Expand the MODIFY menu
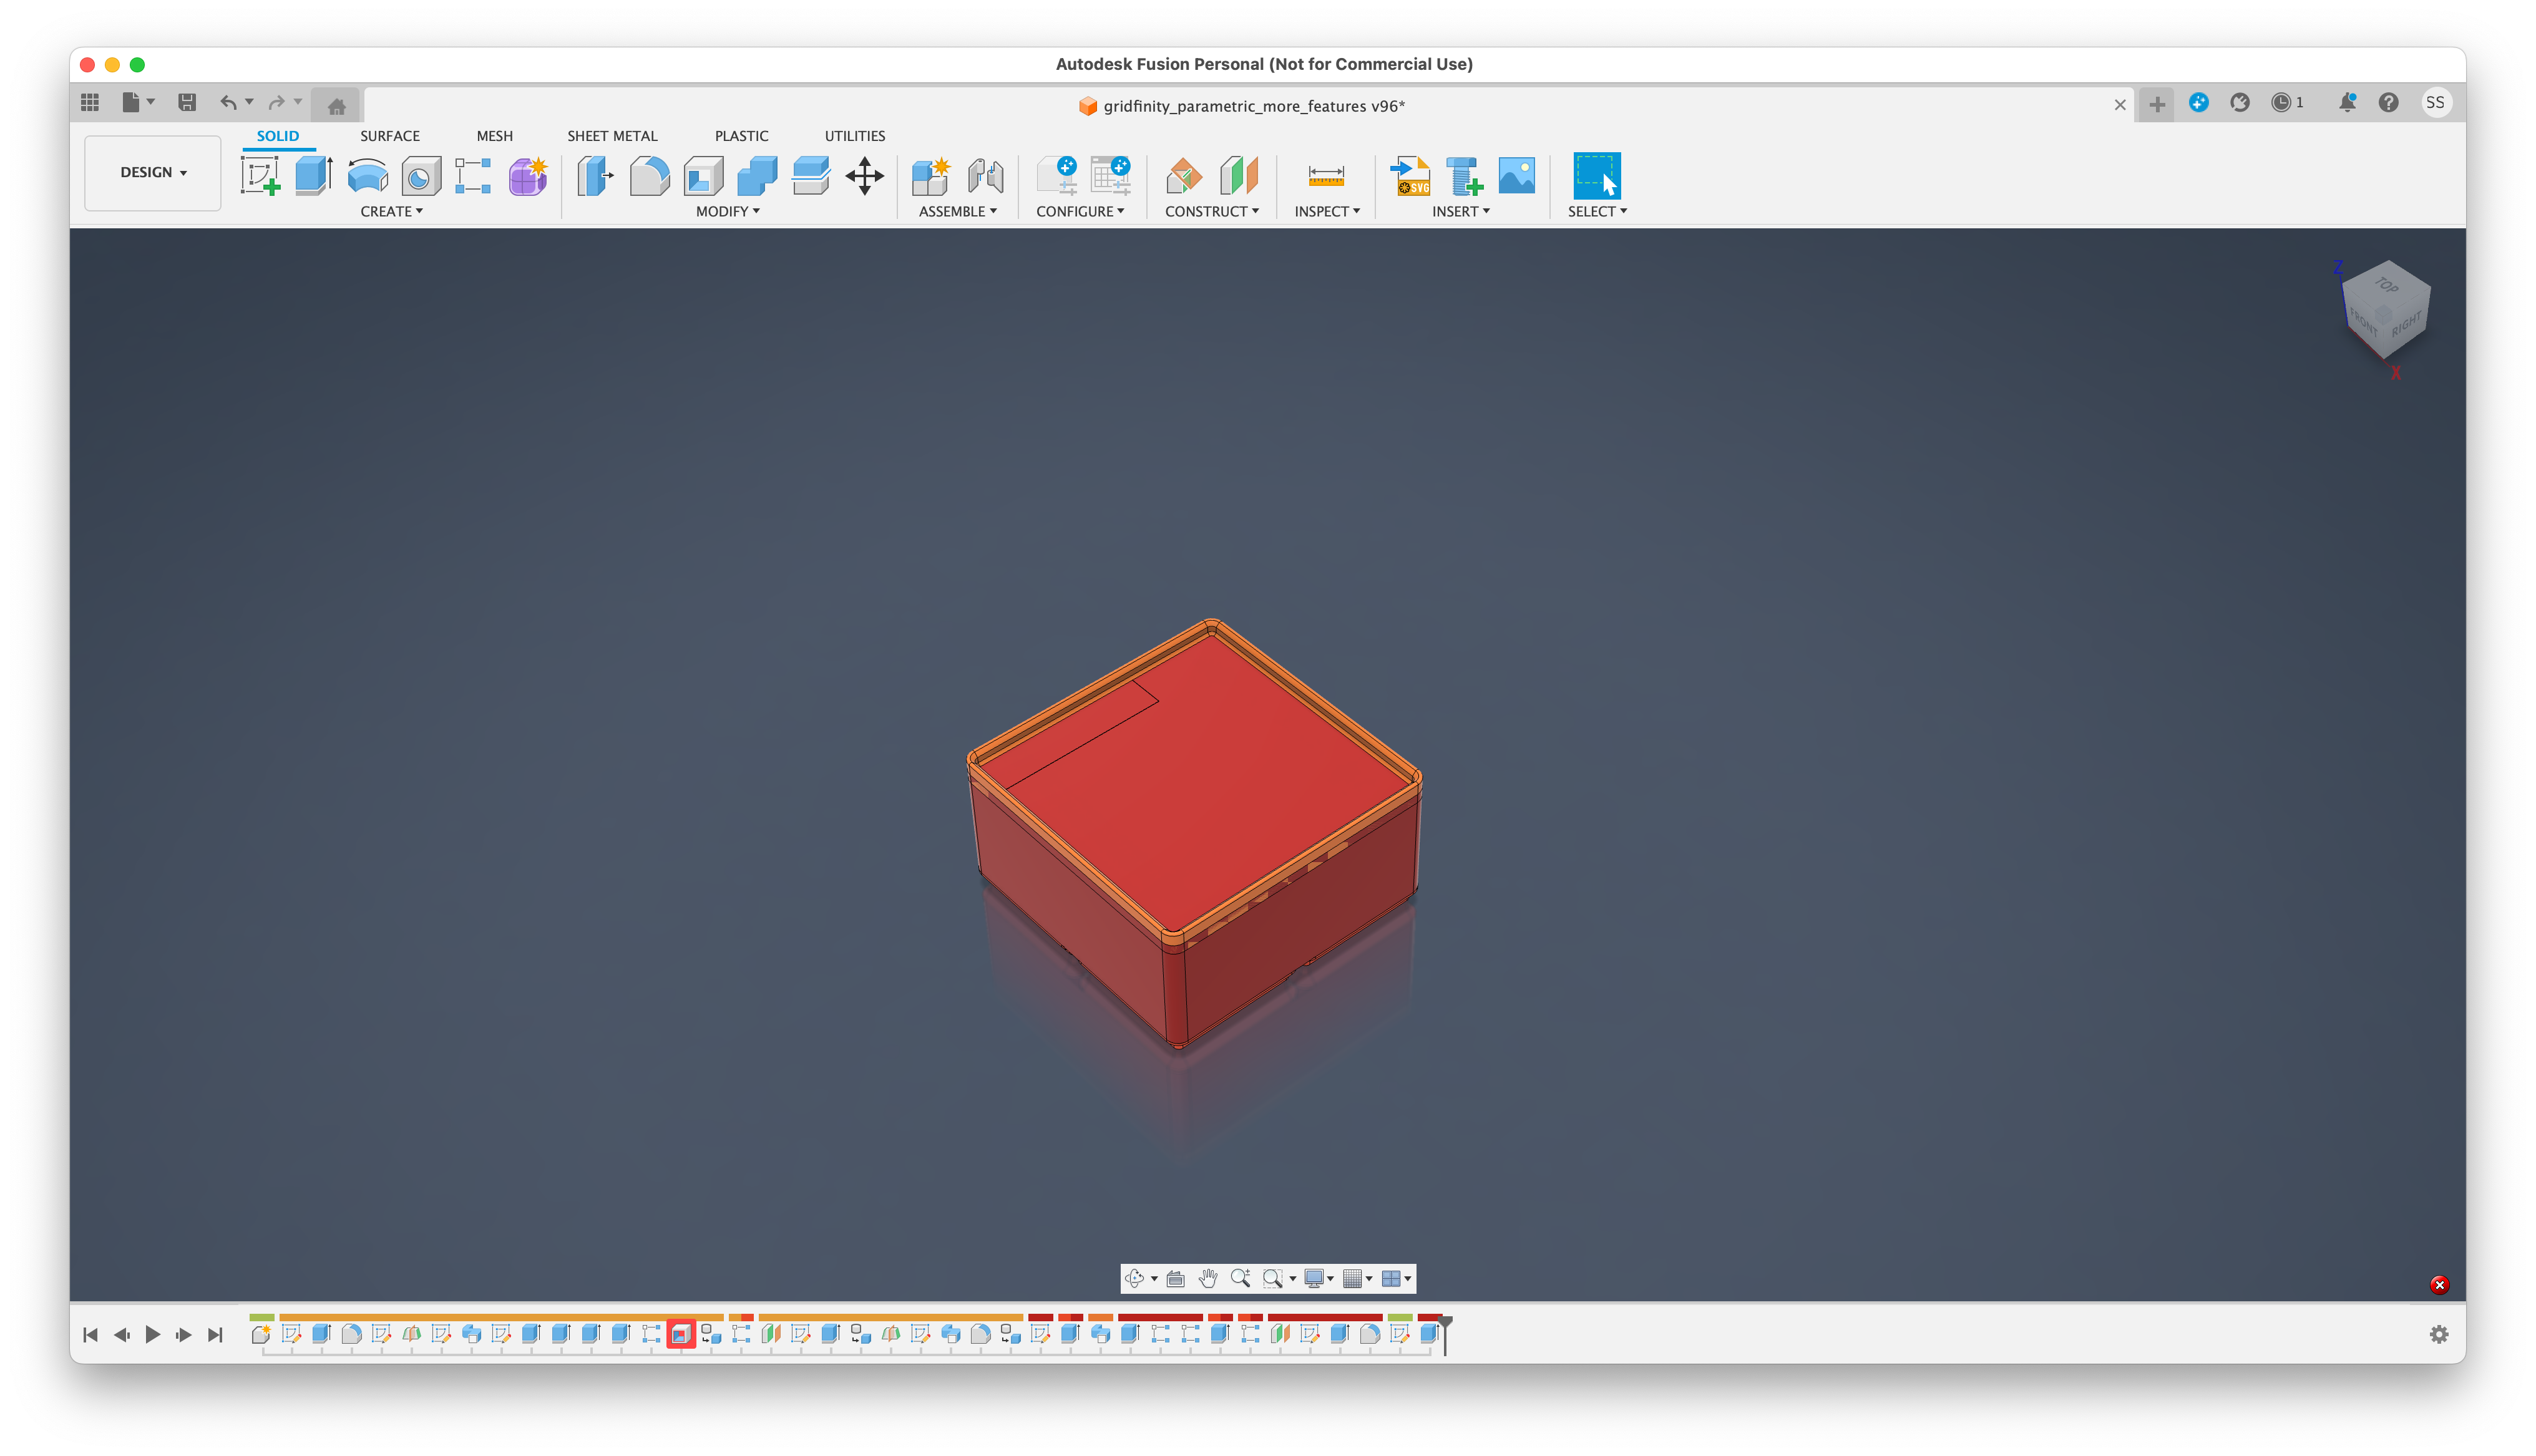Viewport: 2536px width, 1456px height. (727, 211)
